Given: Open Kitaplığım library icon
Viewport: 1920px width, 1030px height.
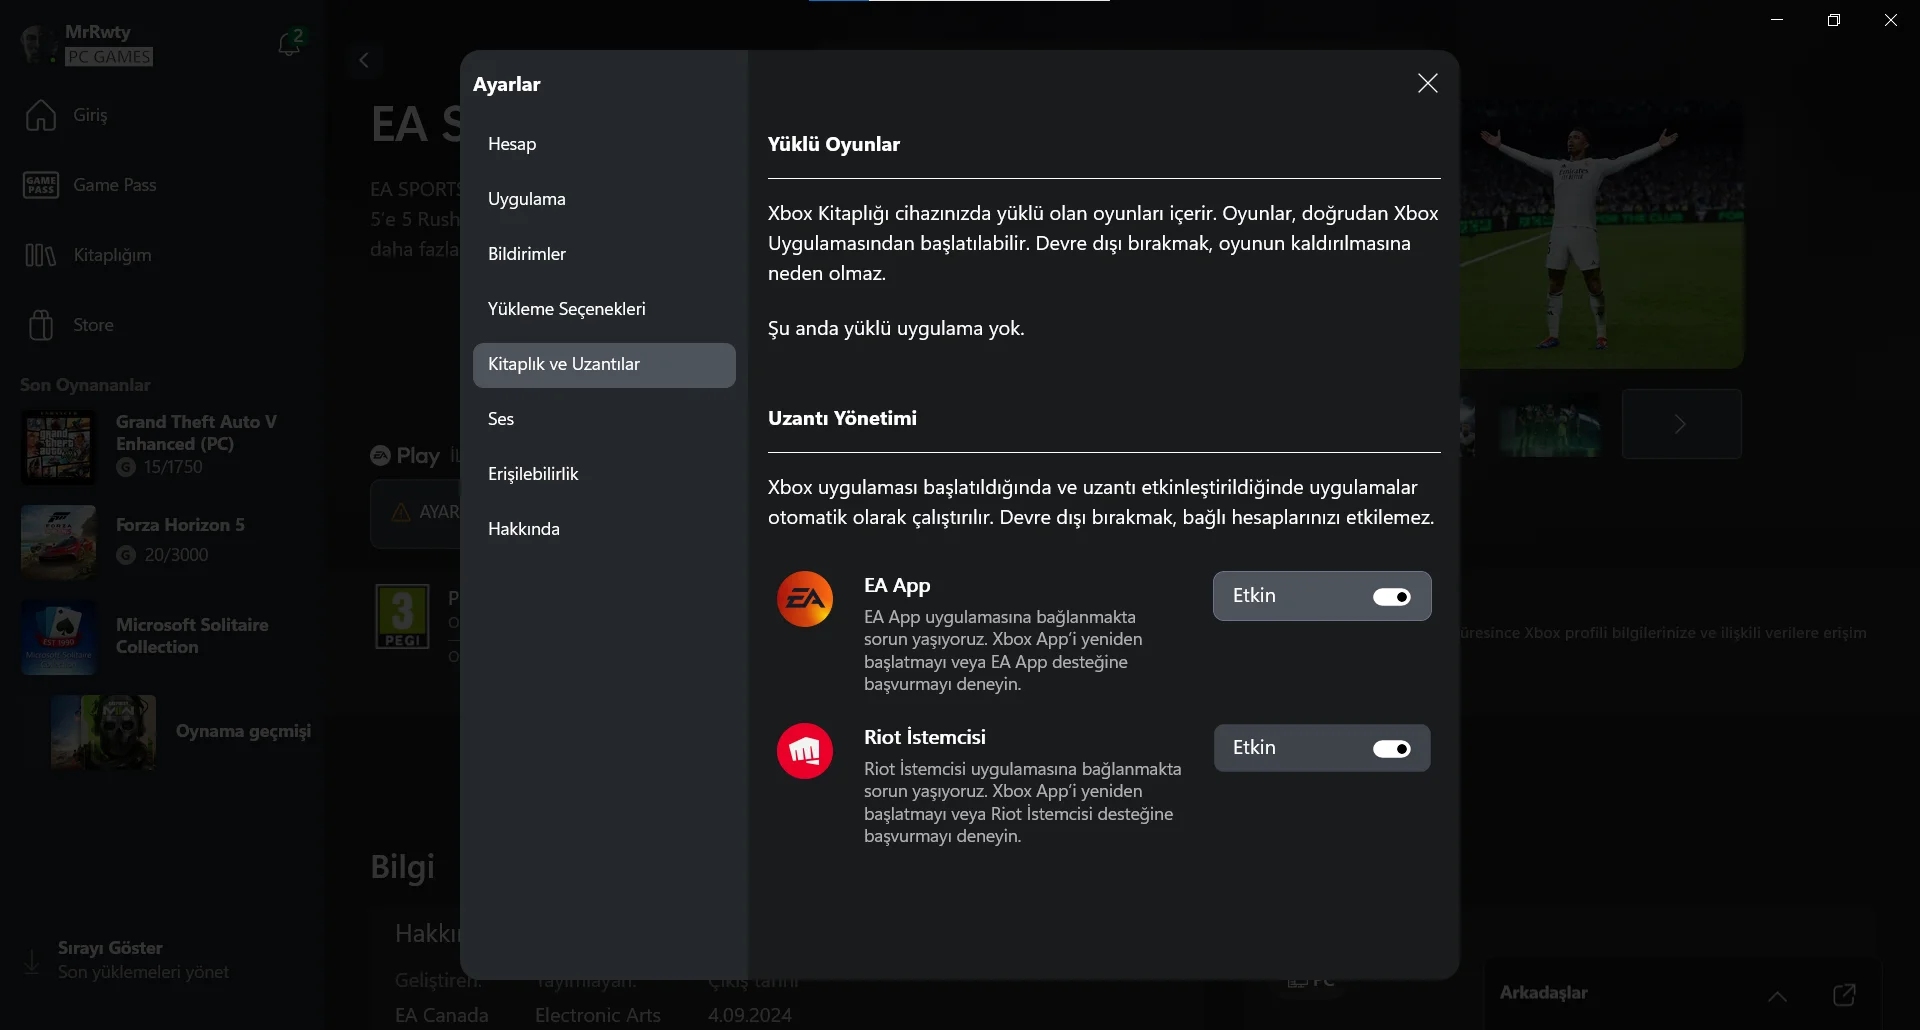Looking at the screenshot, I should point(41,255).
